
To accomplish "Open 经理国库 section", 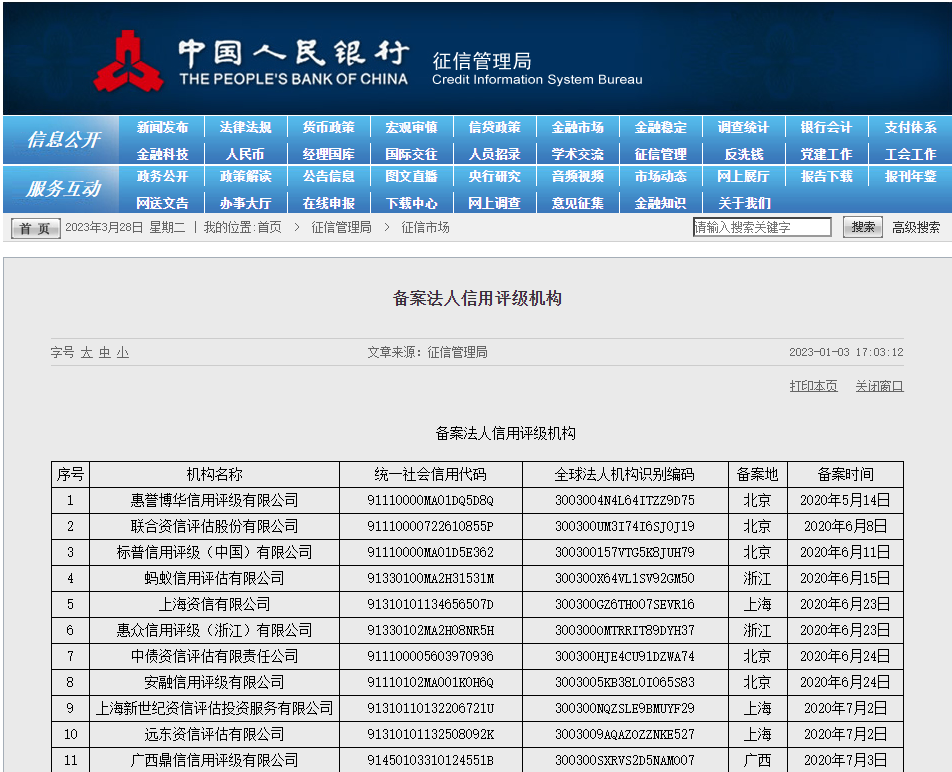I will (x=328, y=154).
